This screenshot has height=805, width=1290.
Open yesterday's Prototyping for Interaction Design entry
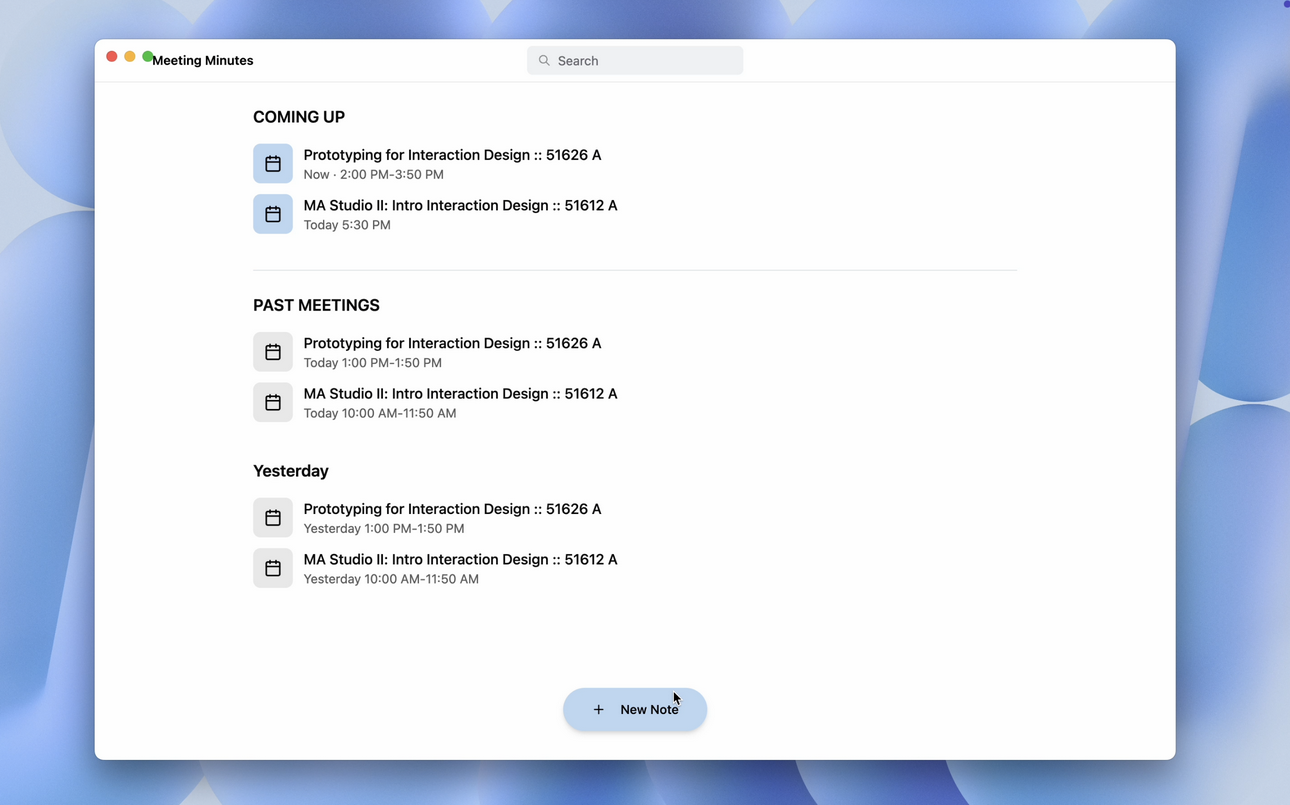[452, 509]
